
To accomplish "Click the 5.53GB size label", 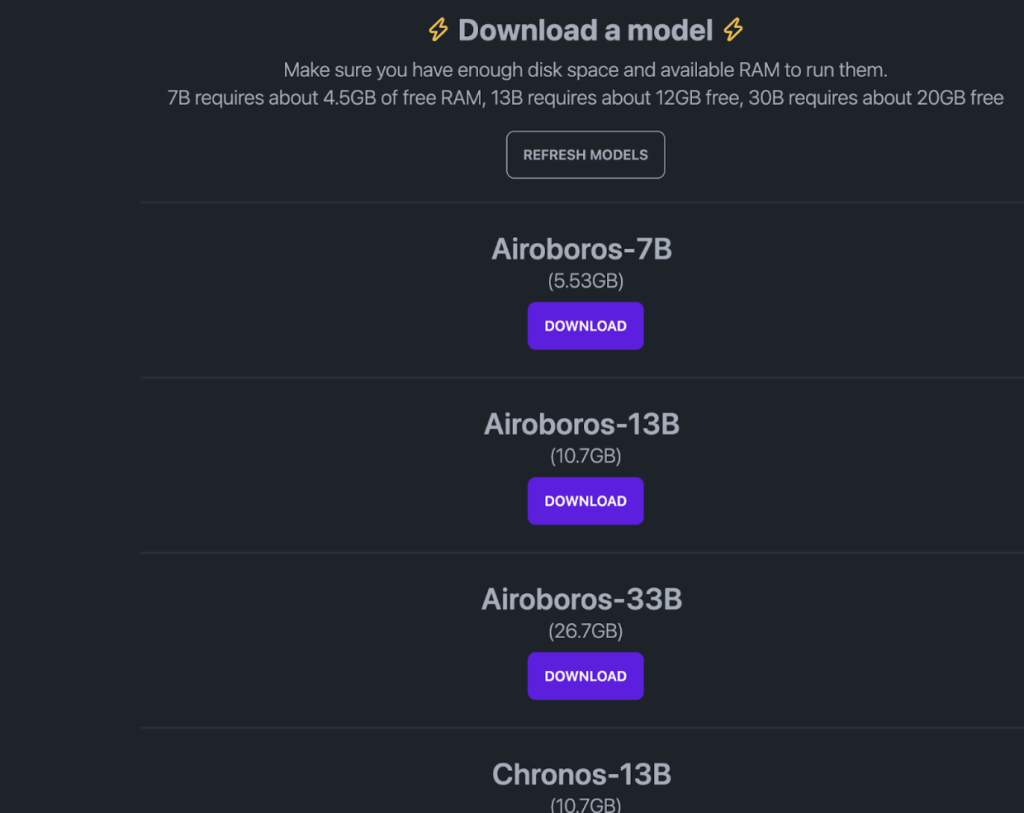I will pos(585,282).
